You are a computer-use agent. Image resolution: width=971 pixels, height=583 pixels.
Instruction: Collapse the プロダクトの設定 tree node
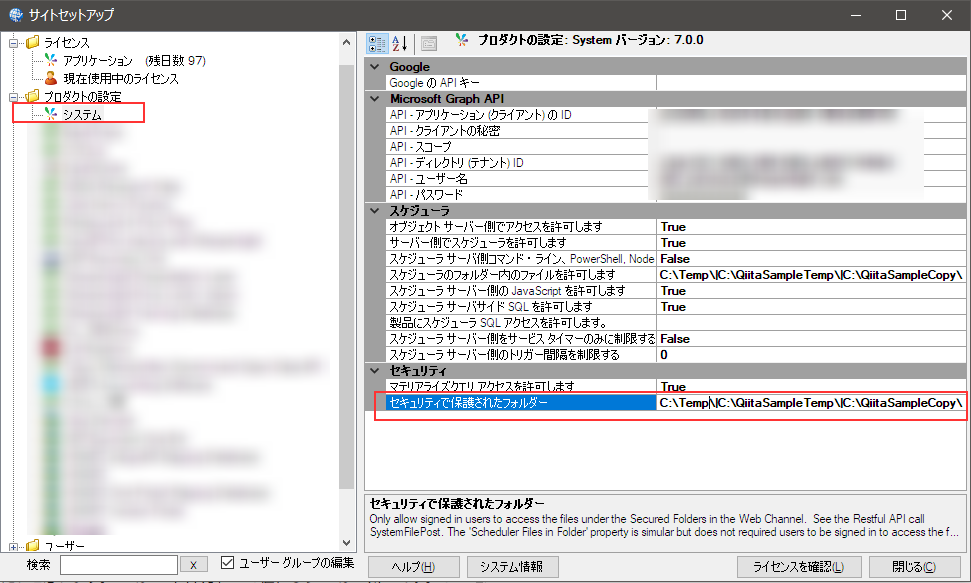pos(13,97)
